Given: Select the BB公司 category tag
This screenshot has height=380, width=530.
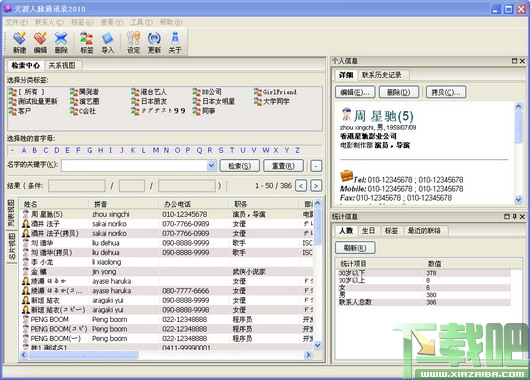Looking at the screenshot, I should [x=207, y=92].
